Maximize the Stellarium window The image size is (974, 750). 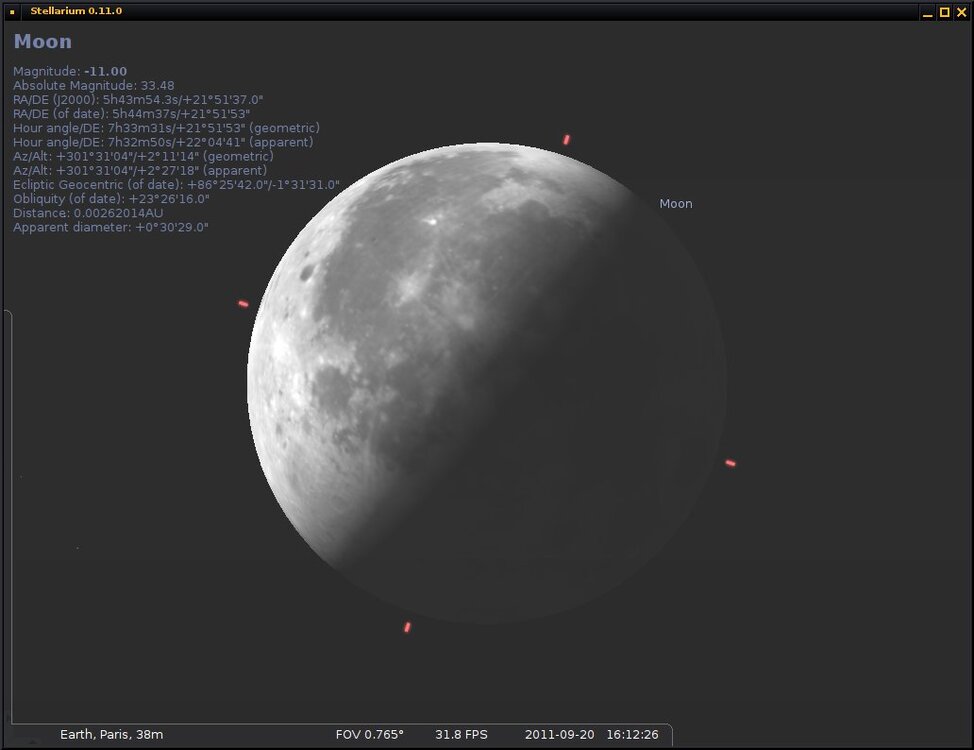coord(944,12)
